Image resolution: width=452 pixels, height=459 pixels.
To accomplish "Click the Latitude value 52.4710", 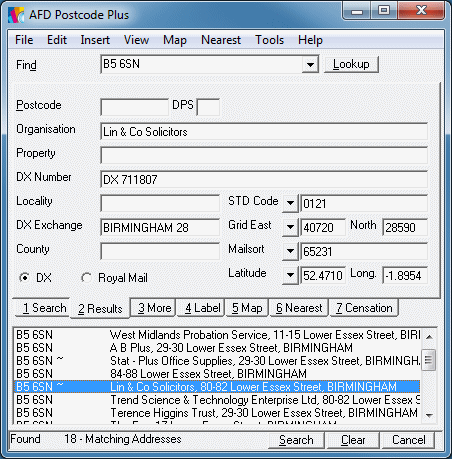I will pos(323,275).
